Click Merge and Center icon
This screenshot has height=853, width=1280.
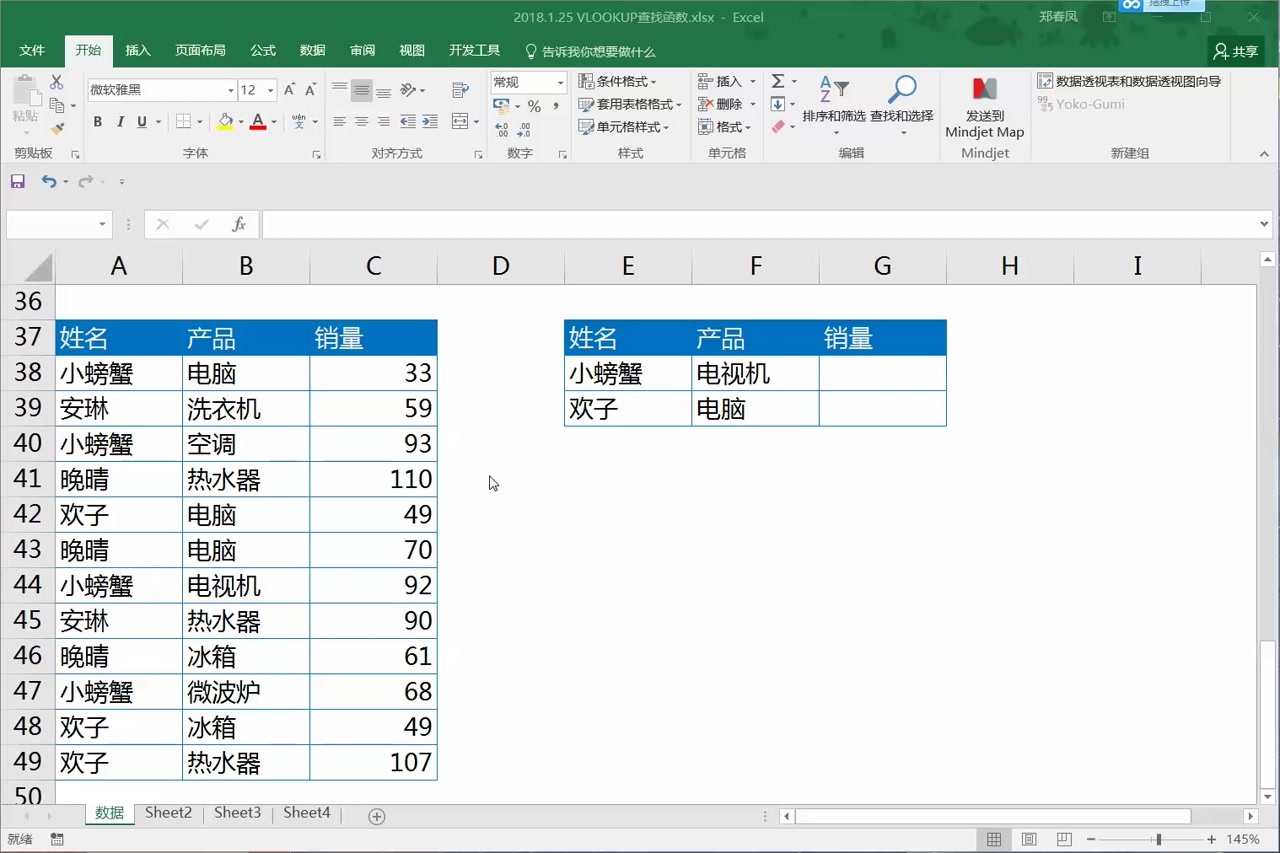point(460,122)
